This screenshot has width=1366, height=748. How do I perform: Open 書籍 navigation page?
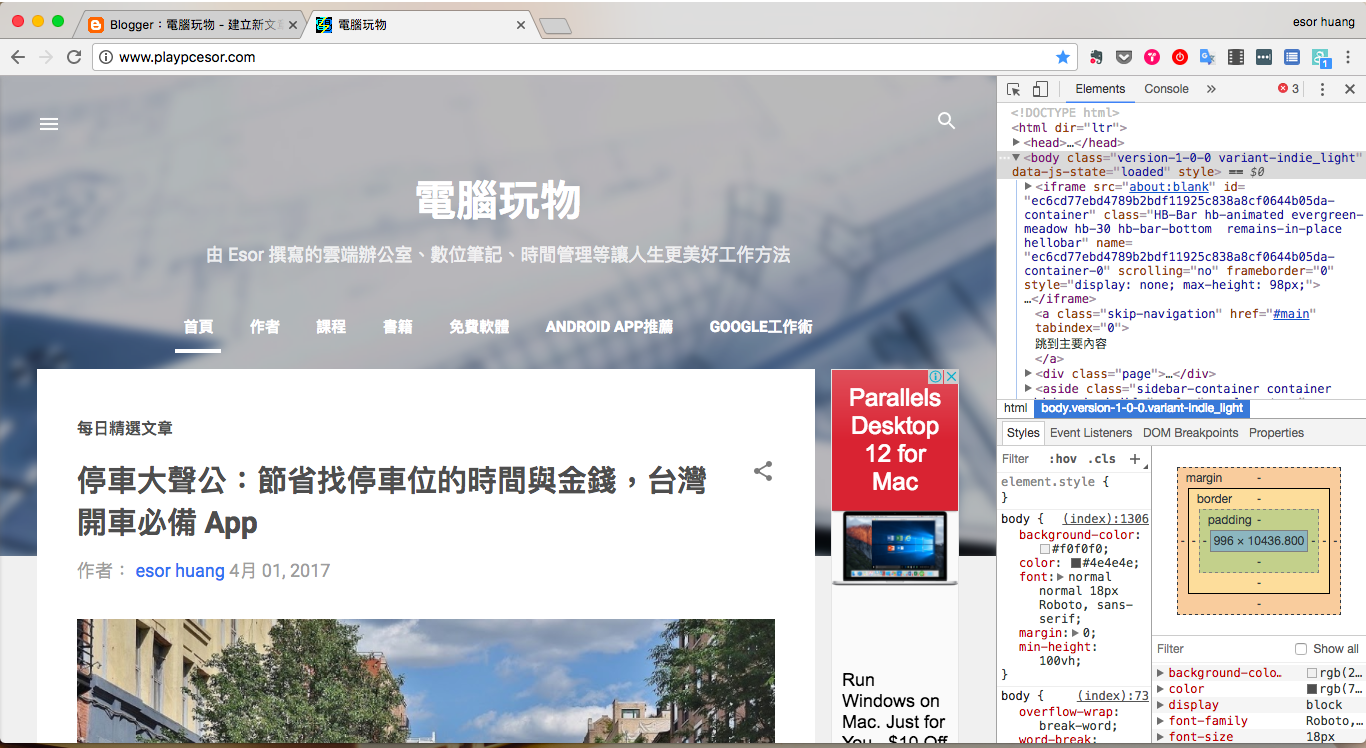click(x=398, y=327)
